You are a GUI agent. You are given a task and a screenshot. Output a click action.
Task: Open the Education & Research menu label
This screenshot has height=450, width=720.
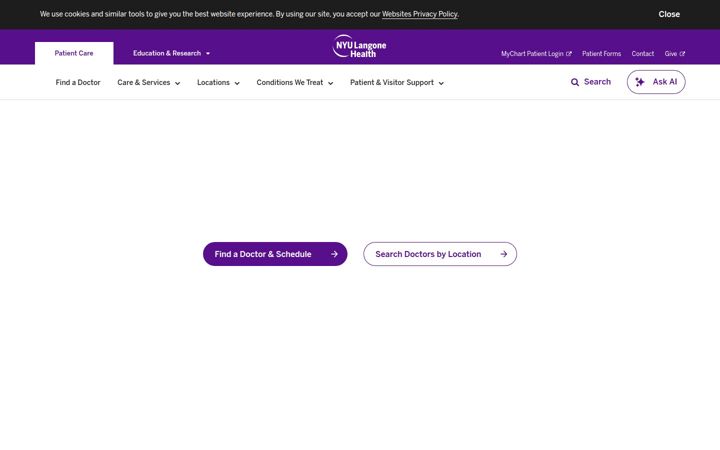tap(167, 53)
